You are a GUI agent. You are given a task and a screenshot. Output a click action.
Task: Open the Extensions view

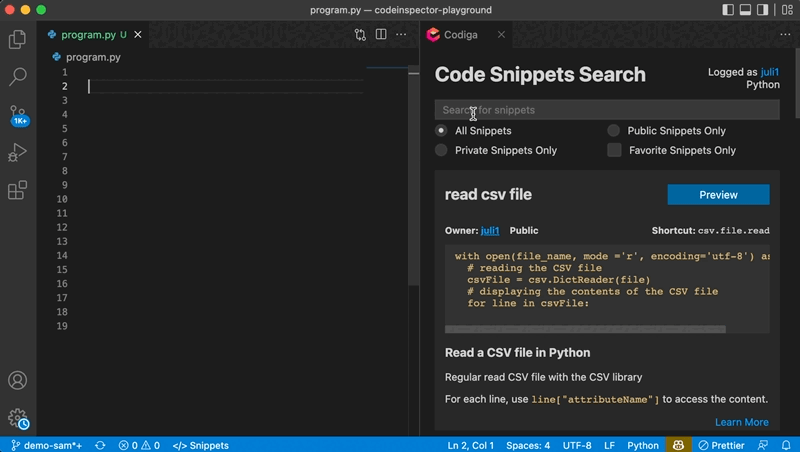click(17, 190)
